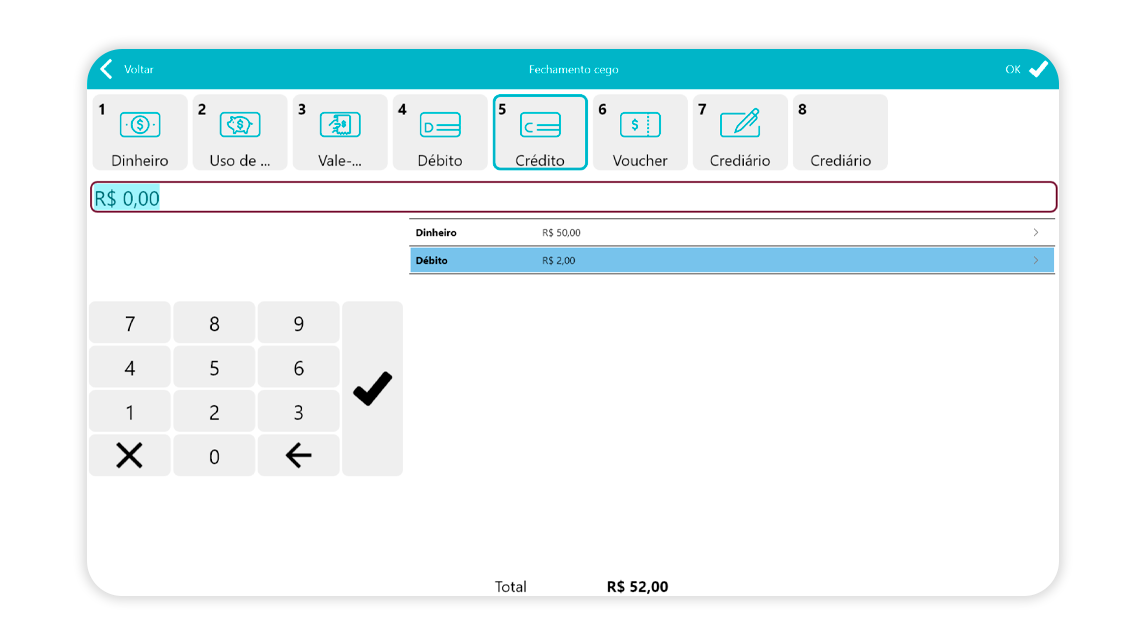Delete last digit with backspace arrow
The width and height of the screenshot is (1146, 644).
tap(298, 455)
